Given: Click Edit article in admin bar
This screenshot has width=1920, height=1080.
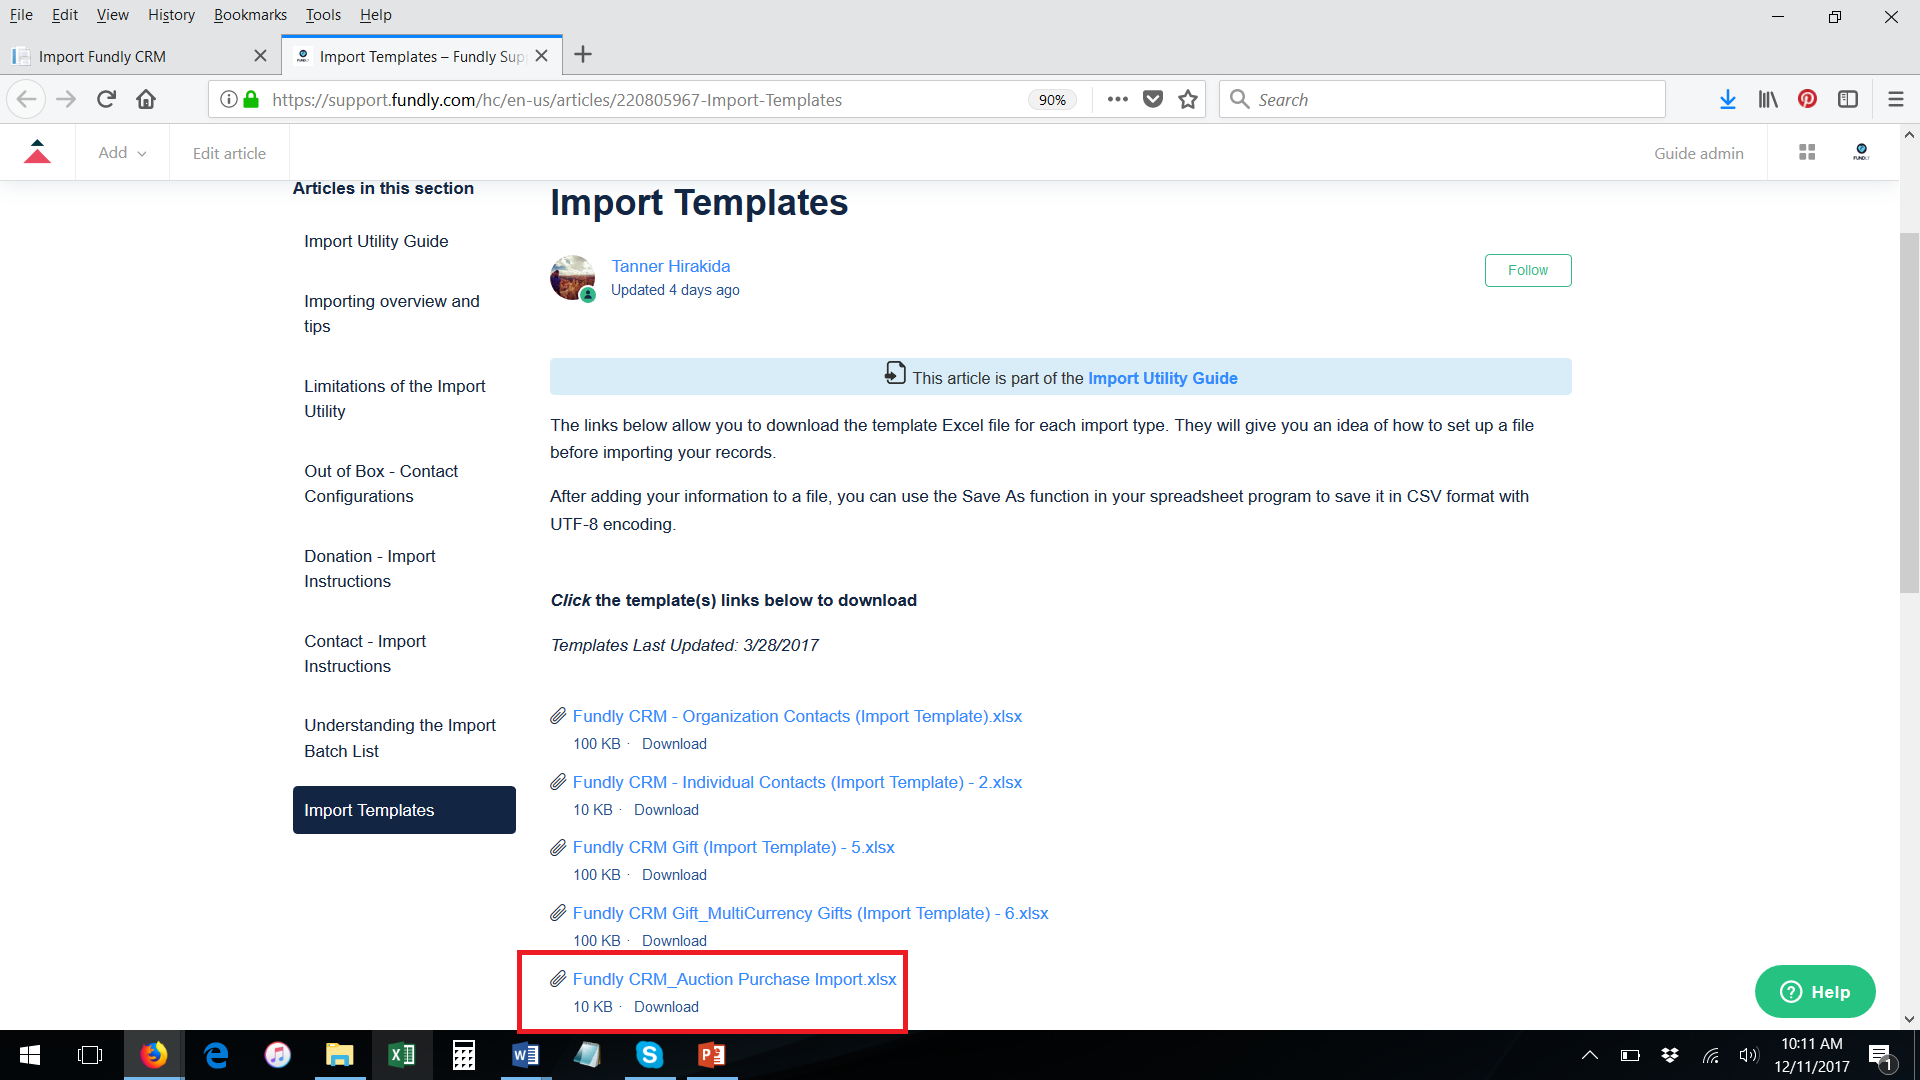Looking at the screenshot, I should pos(229,153).
